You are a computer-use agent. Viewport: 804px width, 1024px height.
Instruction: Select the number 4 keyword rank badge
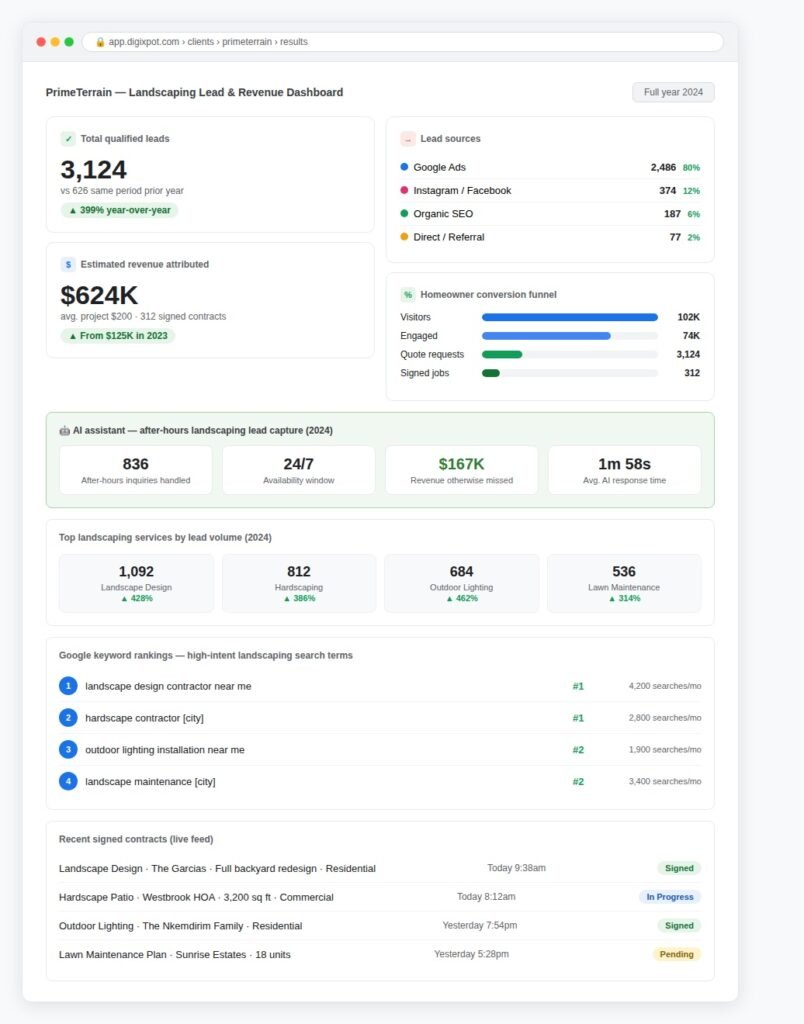click(x=68, y=782)
